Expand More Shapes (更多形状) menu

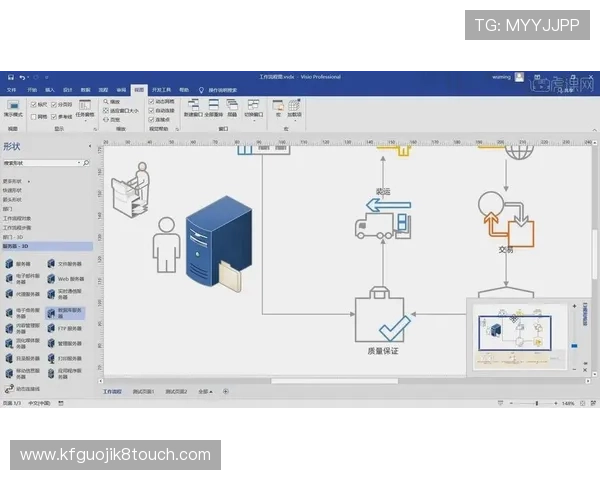point(16,181)
